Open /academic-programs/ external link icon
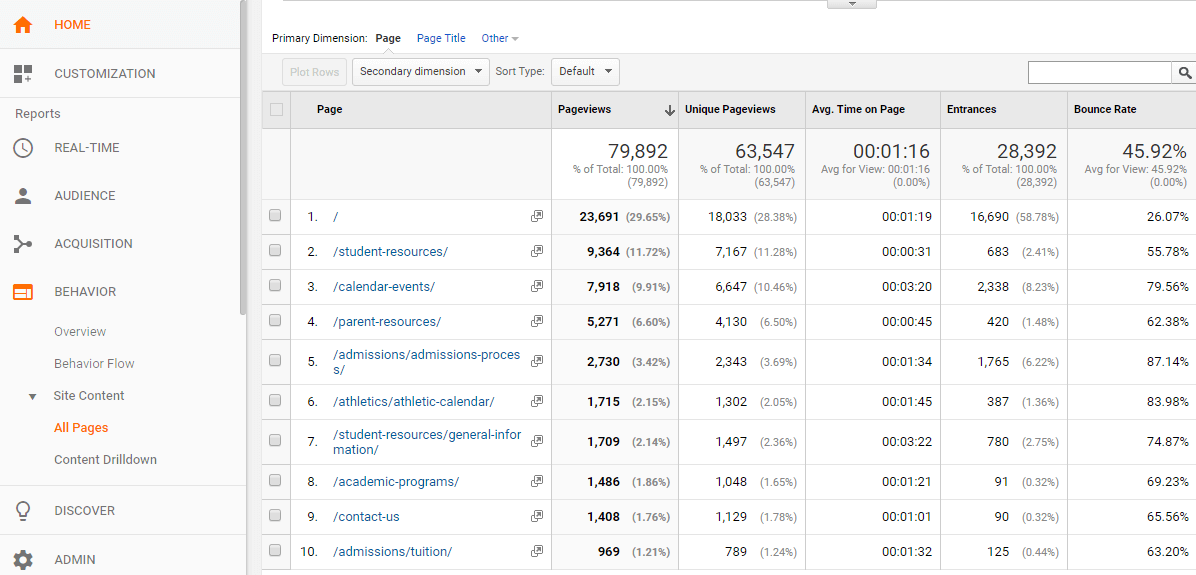The width and height of the screenshot is (1196, 575). [537, 481]
